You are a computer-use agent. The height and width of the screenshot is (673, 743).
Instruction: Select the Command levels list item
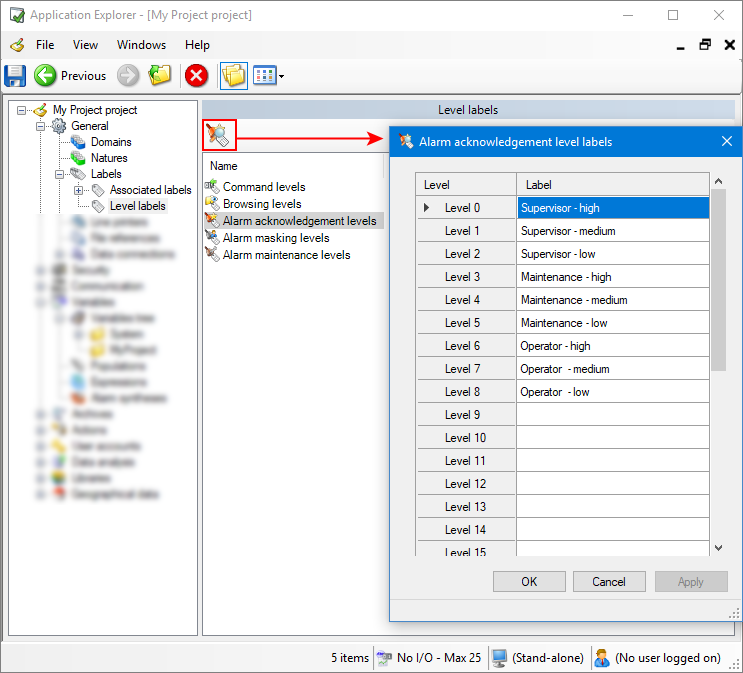point(263,187)
